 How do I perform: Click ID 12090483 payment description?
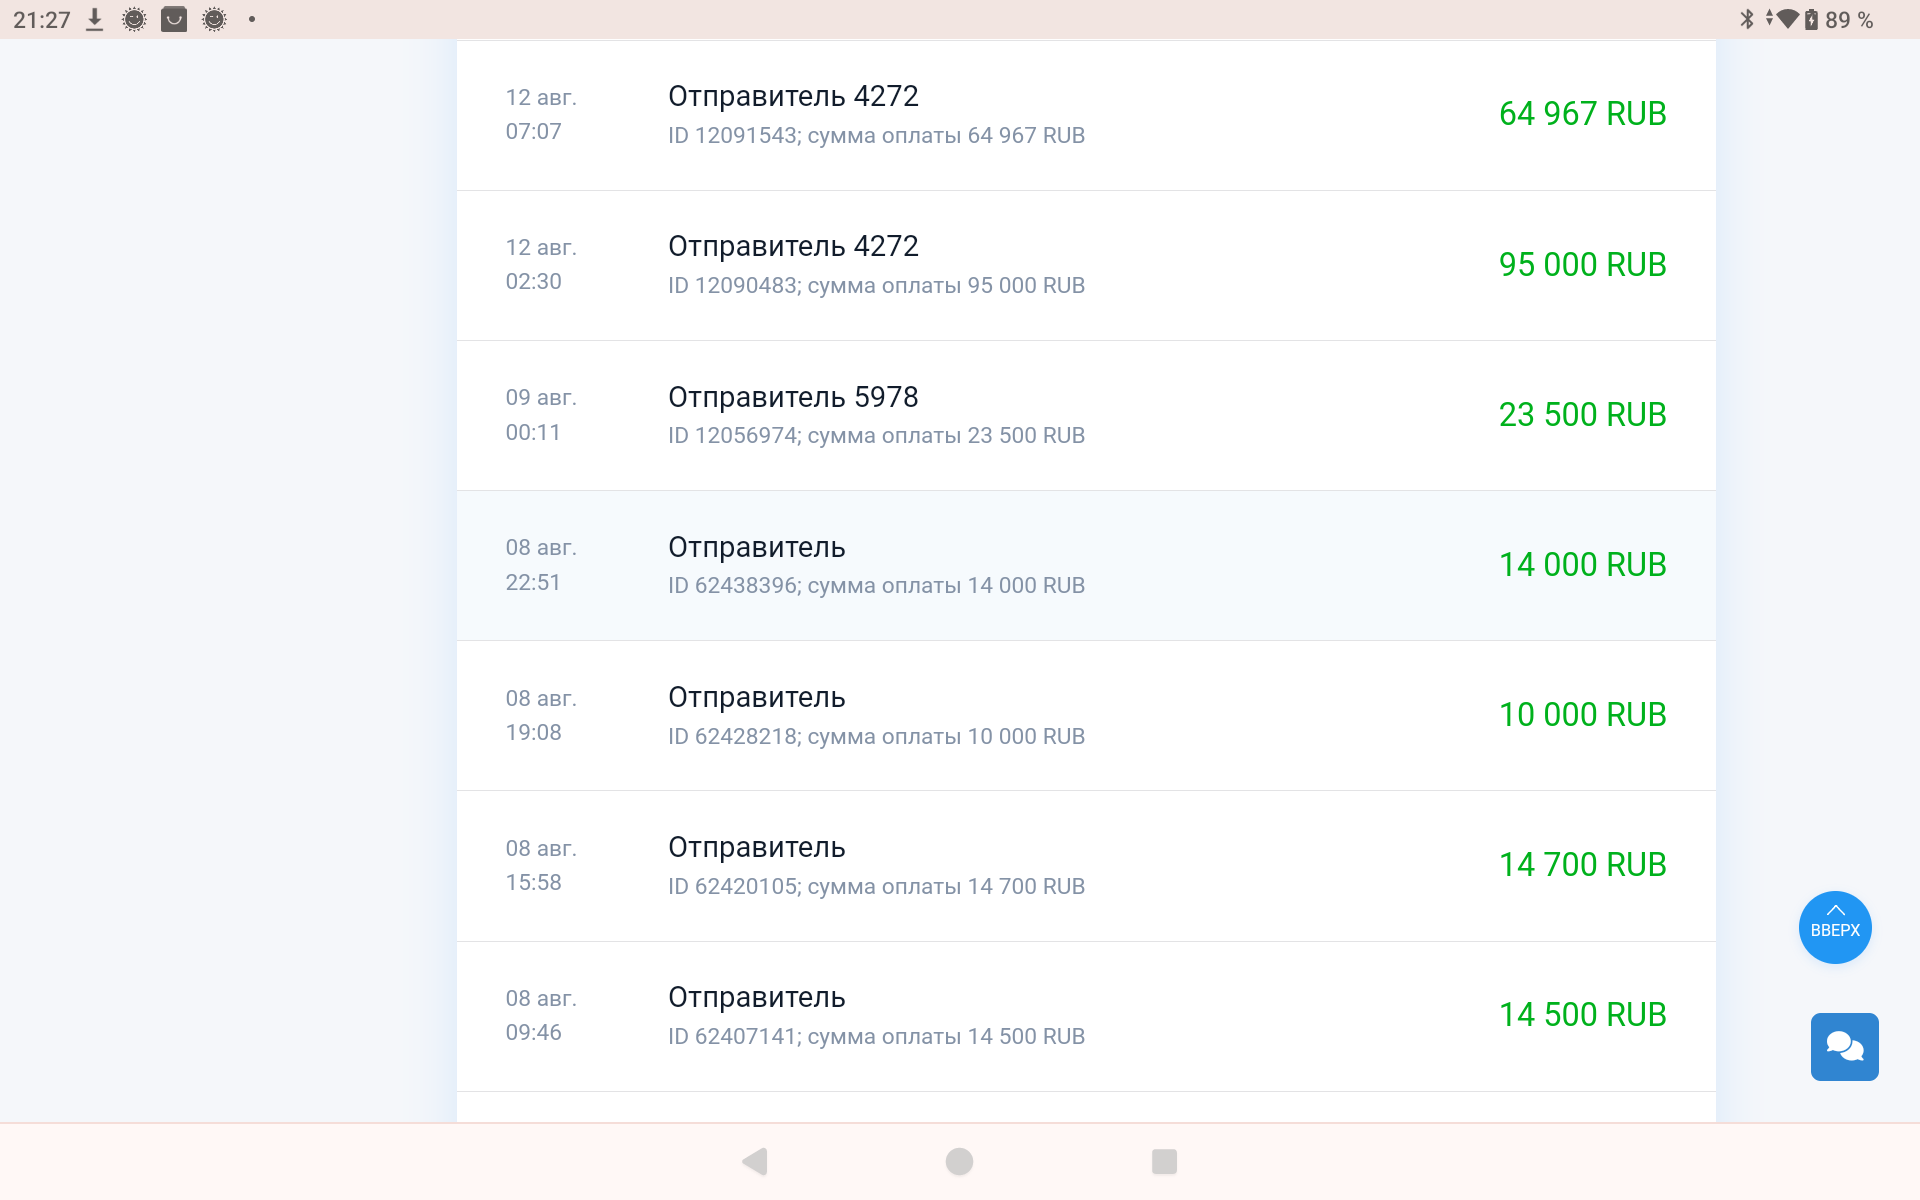point(876,286)
